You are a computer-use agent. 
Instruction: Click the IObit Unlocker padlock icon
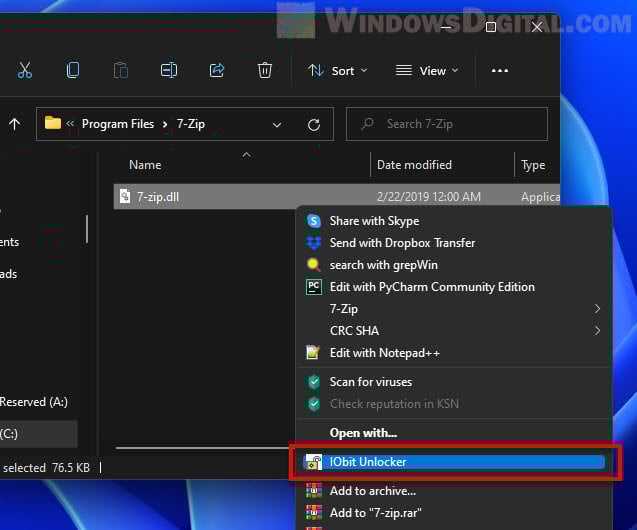pos(313,462)
